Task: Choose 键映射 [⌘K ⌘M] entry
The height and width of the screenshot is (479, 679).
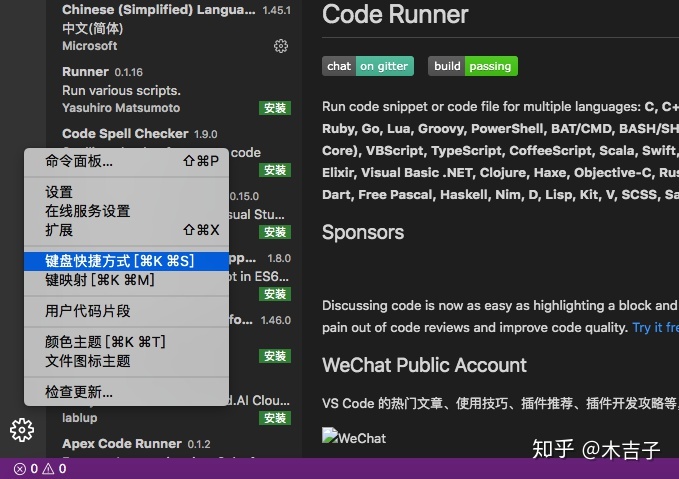Action: (126, 280)
